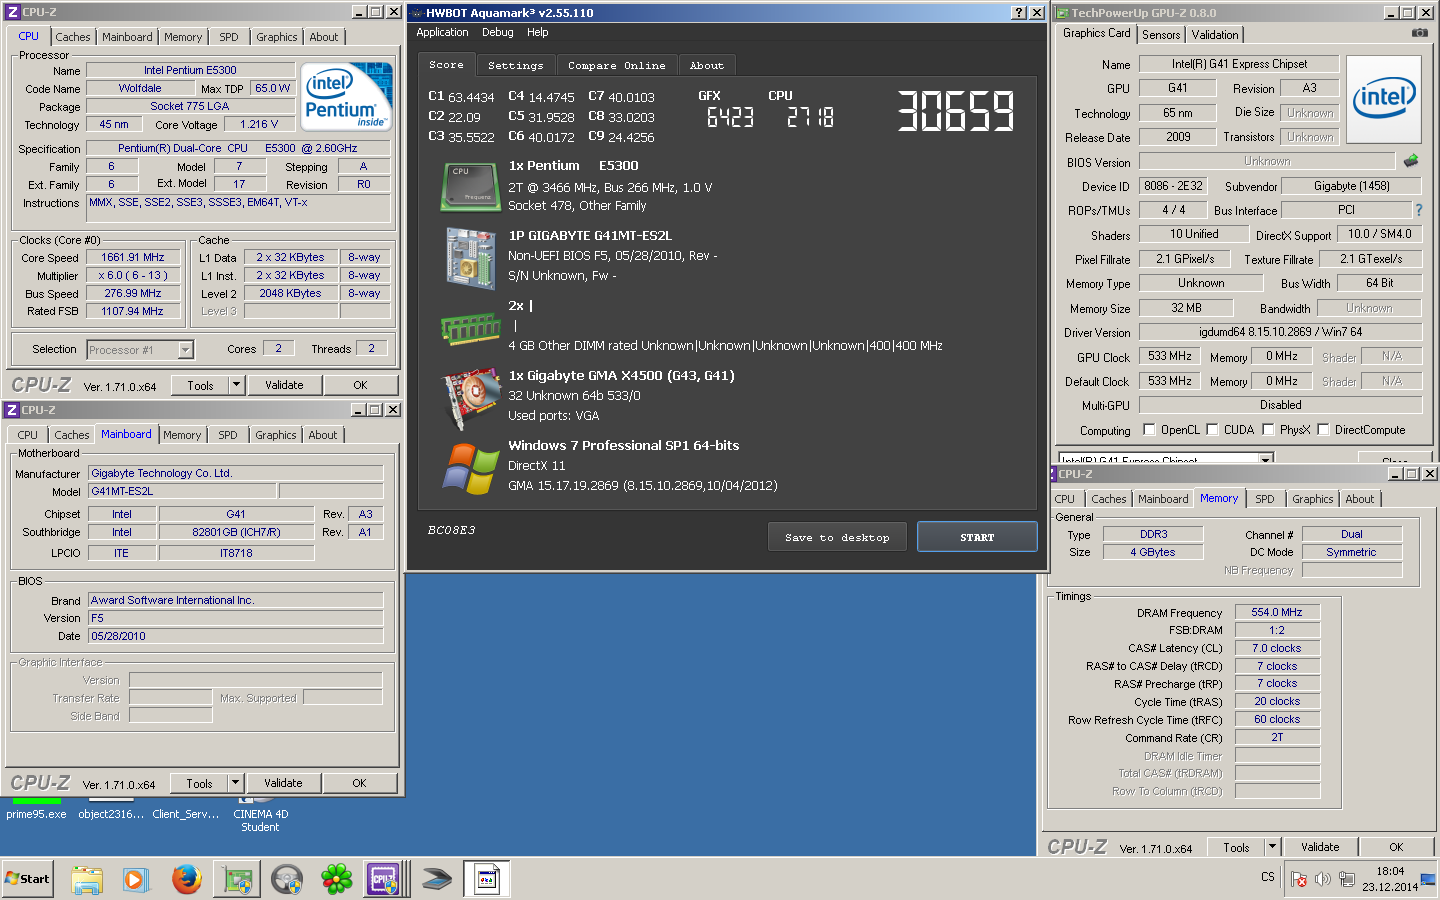
Task: Switch to Compare Online tab in Aquamark
Action: pyautogui.click(x=617, y=65)
